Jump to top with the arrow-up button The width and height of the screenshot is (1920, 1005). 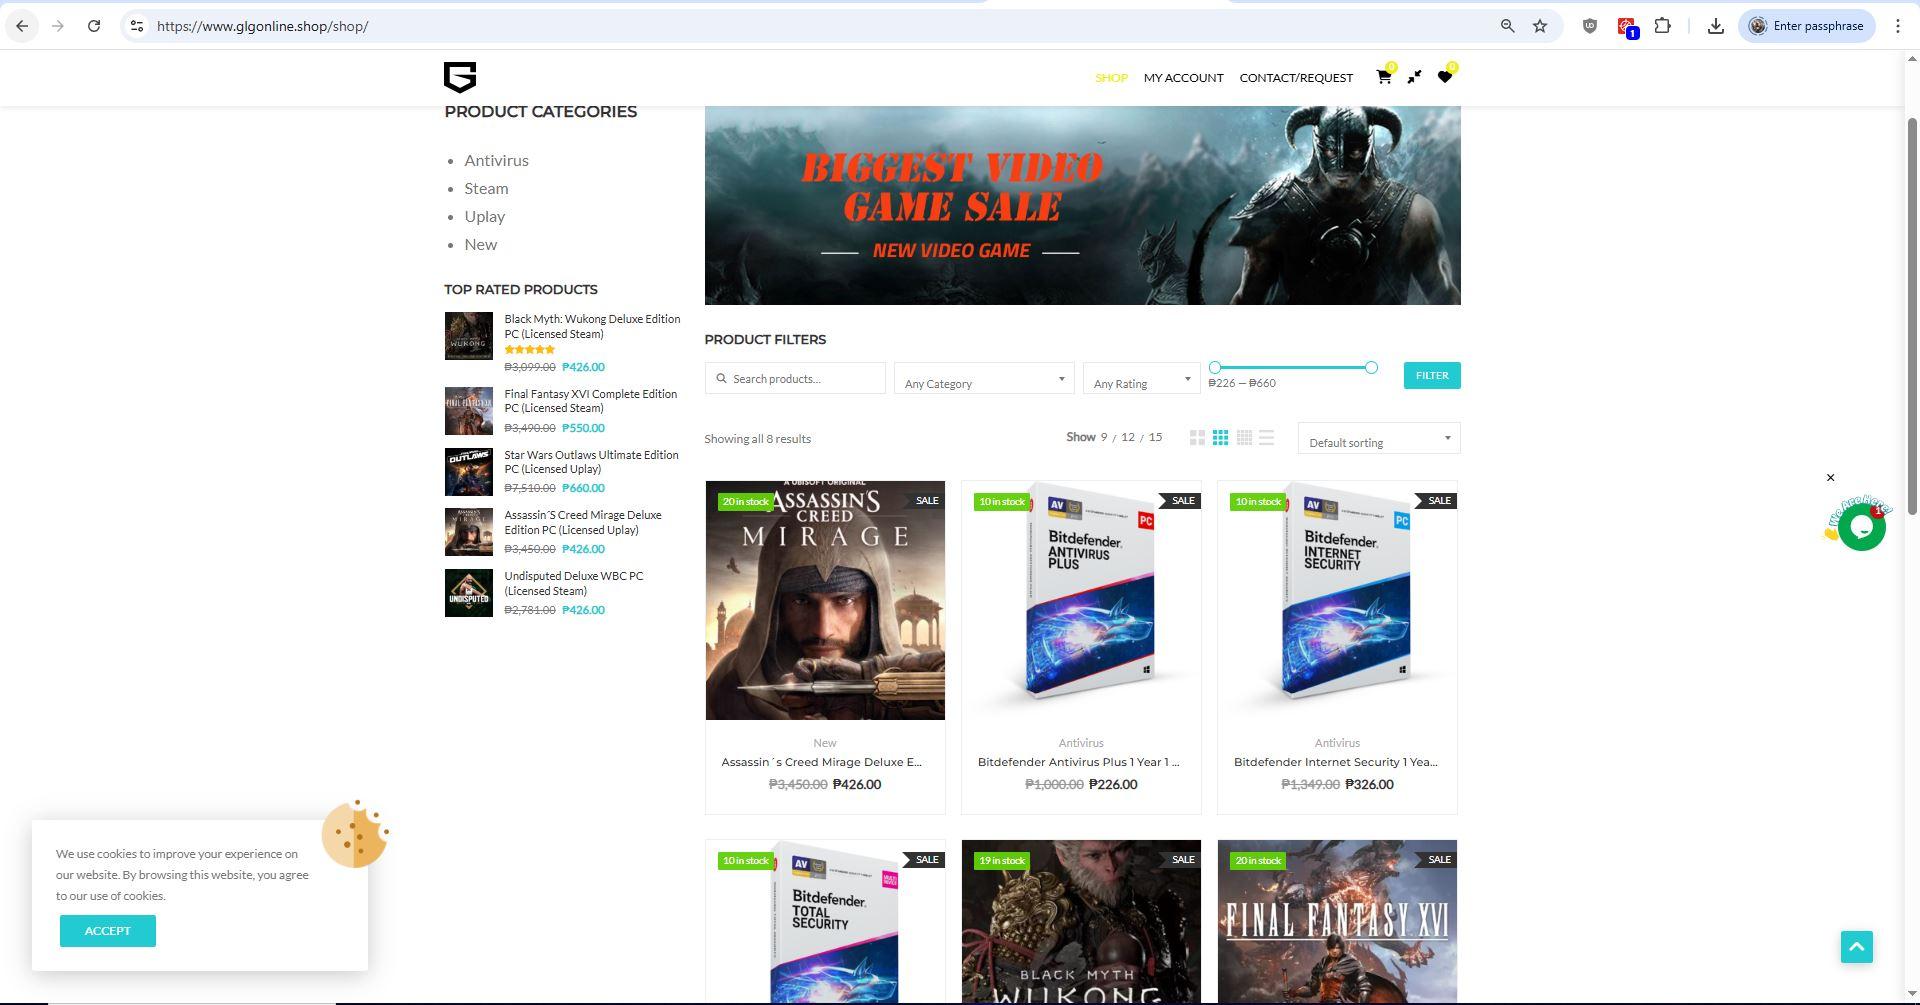pyautogui.click(x=1857, y=947)
